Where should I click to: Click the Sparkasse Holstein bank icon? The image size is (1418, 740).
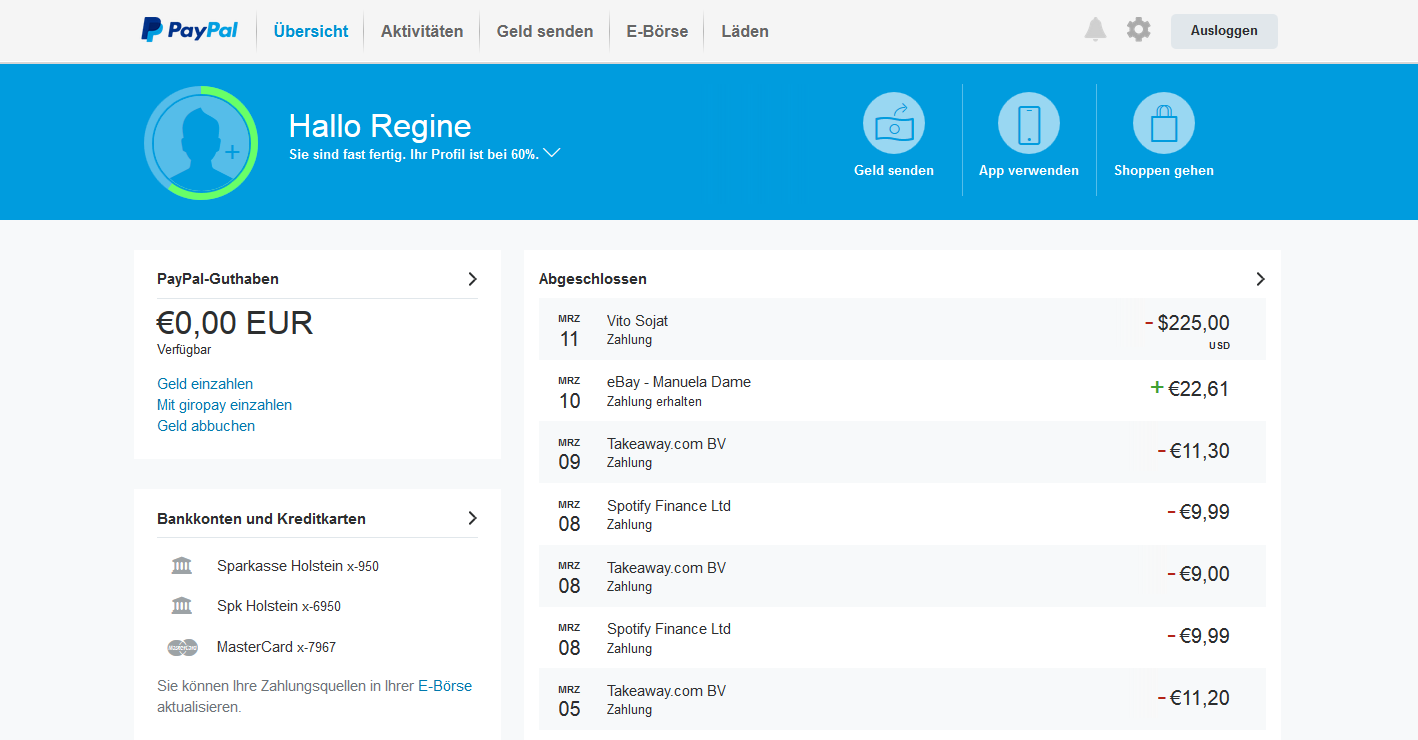(182, 566)
